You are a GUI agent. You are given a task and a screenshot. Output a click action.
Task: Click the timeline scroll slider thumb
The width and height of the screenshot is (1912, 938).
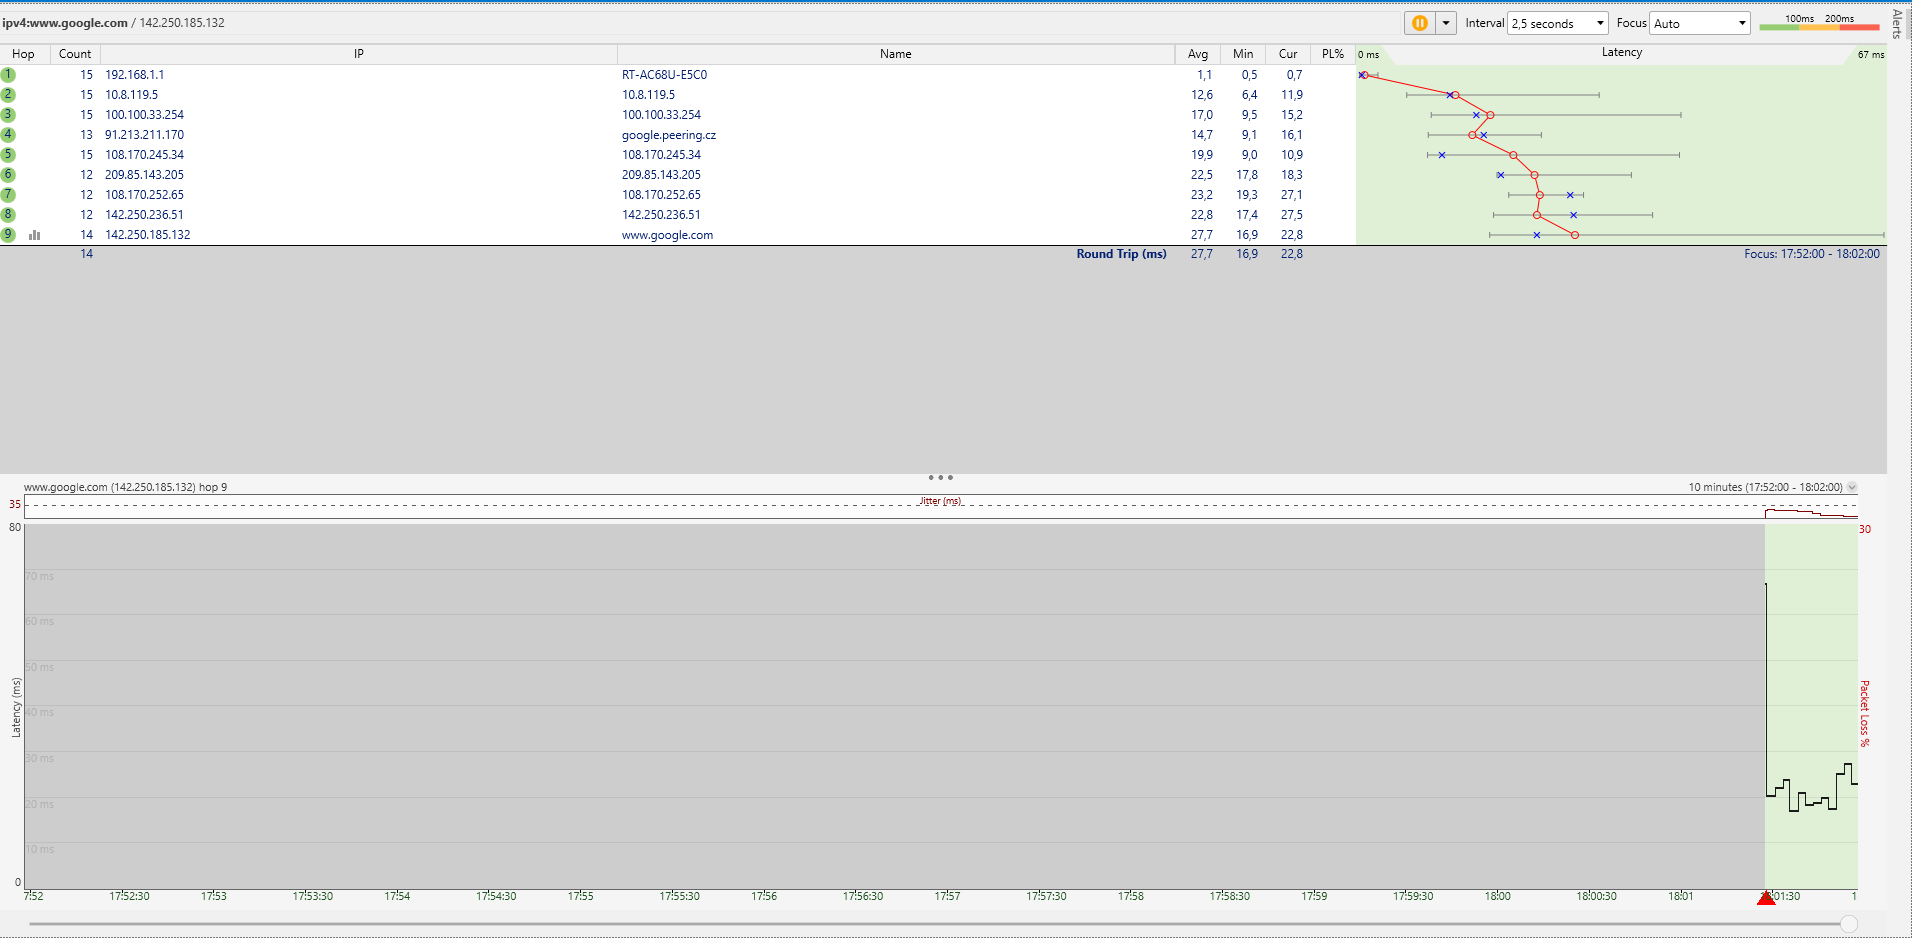(1849, 924)
